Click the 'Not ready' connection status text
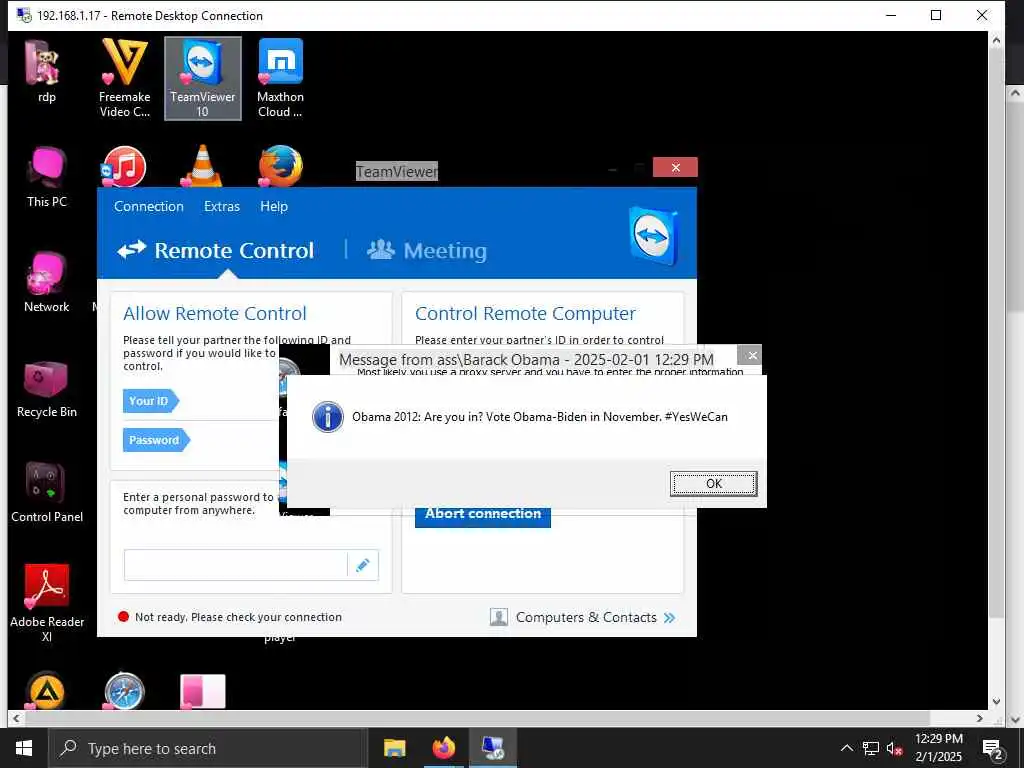The width and height of the screenshot is (1024, 768). pyautogui.click(x=238, y=617)
